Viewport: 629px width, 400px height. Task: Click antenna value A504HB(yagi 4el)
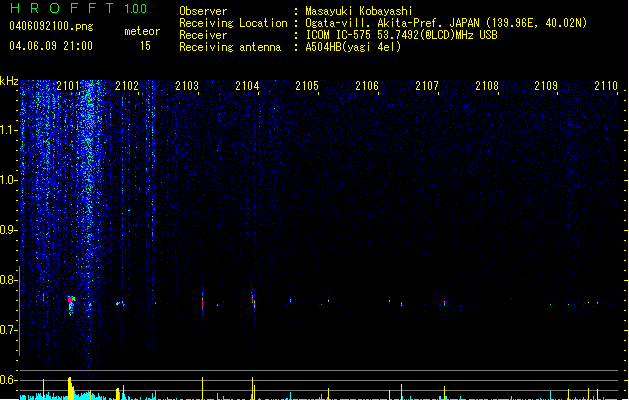353,47
